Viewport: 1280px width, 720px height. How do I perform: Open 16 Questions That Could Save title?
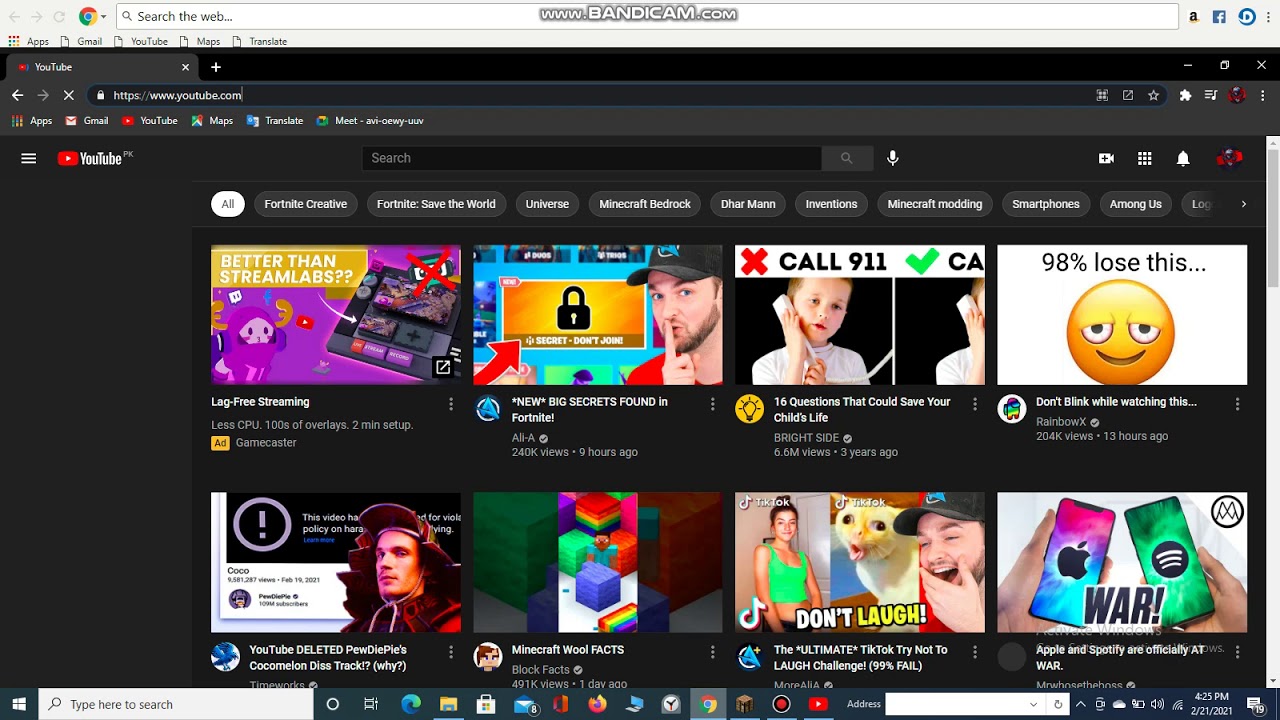tap(862, 410)
